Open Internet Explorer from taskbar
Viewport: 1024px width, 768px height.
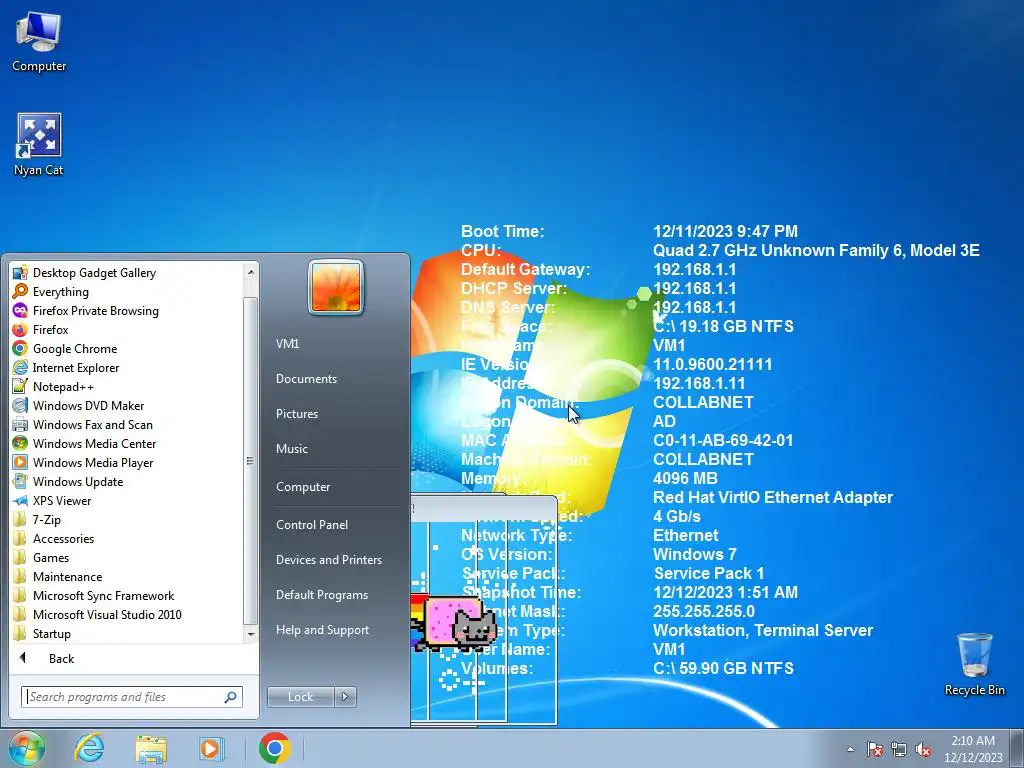point(89,748)
